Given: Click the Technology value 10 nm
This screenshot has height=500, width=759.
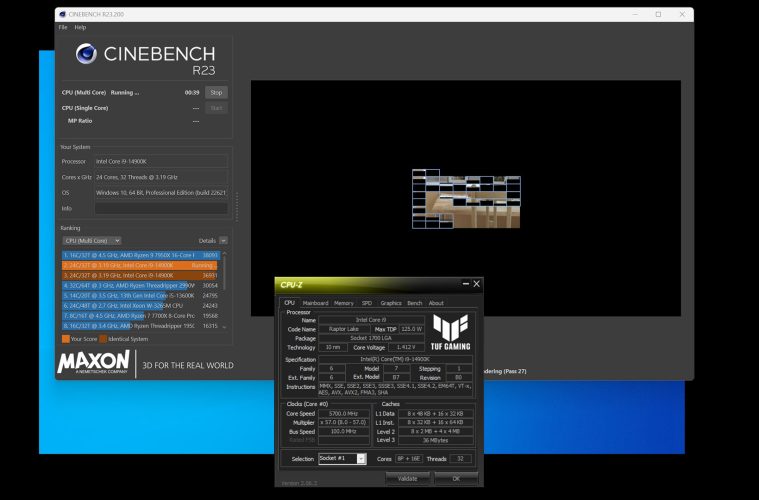Looking at the screenshot, I should (333, 348).
